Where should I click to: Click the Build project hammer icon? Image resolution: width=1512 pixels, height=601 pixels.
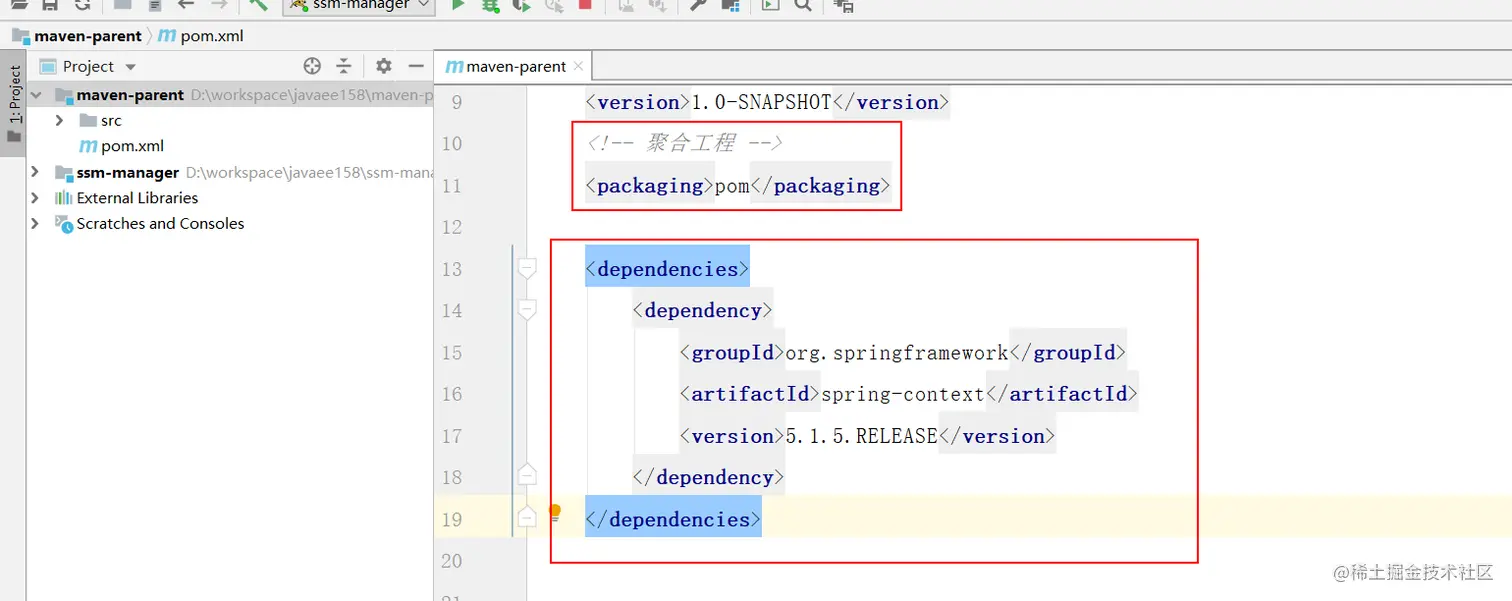(x=259, y=5)
